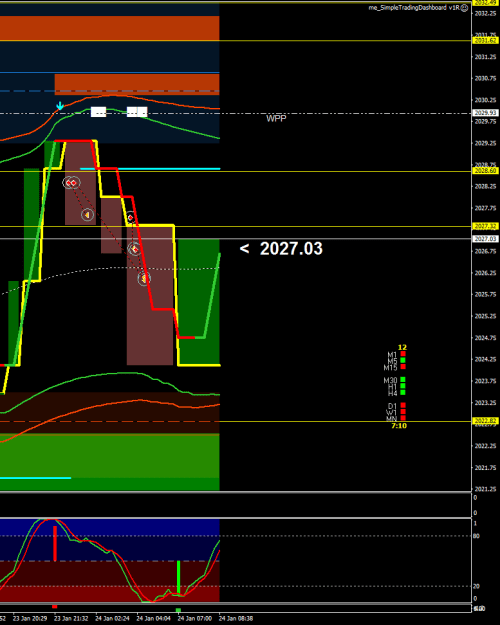Click the smiley icon beside me_SimpleTradingDashboard
Screen dimensions: 500x625
[464, 8]
